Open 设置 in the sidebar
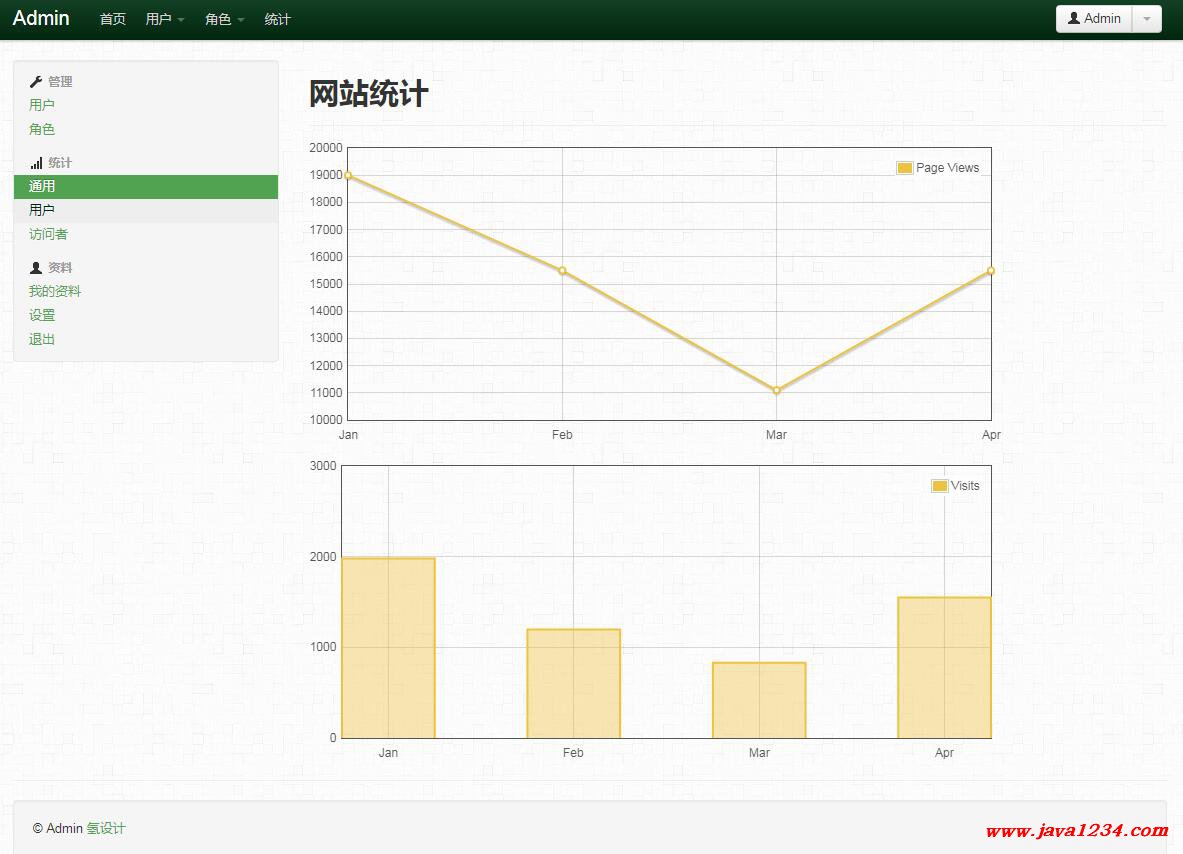1183x854 pixels. 41,315
